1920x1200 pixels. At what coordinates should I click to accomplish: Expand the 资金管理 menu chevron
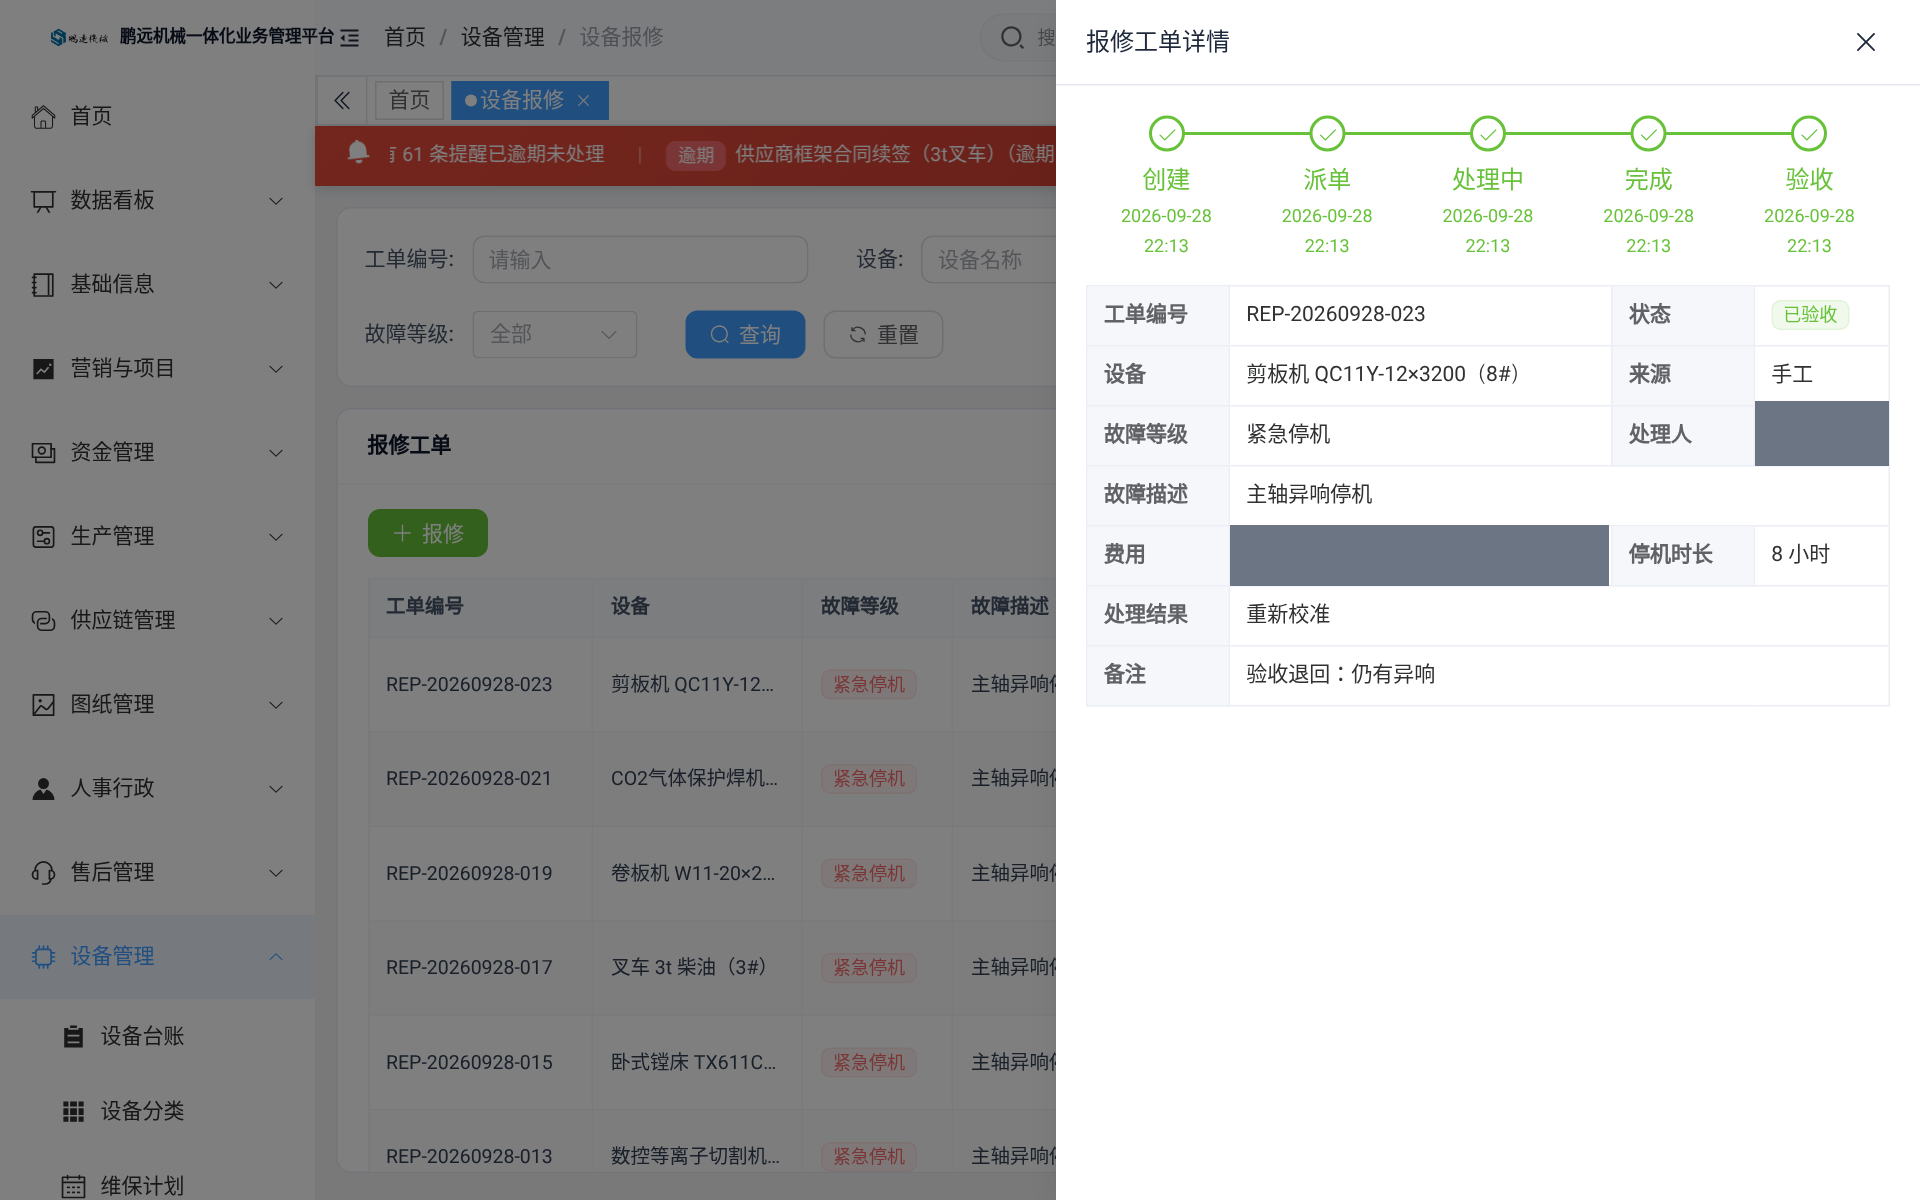pos(276,453)
